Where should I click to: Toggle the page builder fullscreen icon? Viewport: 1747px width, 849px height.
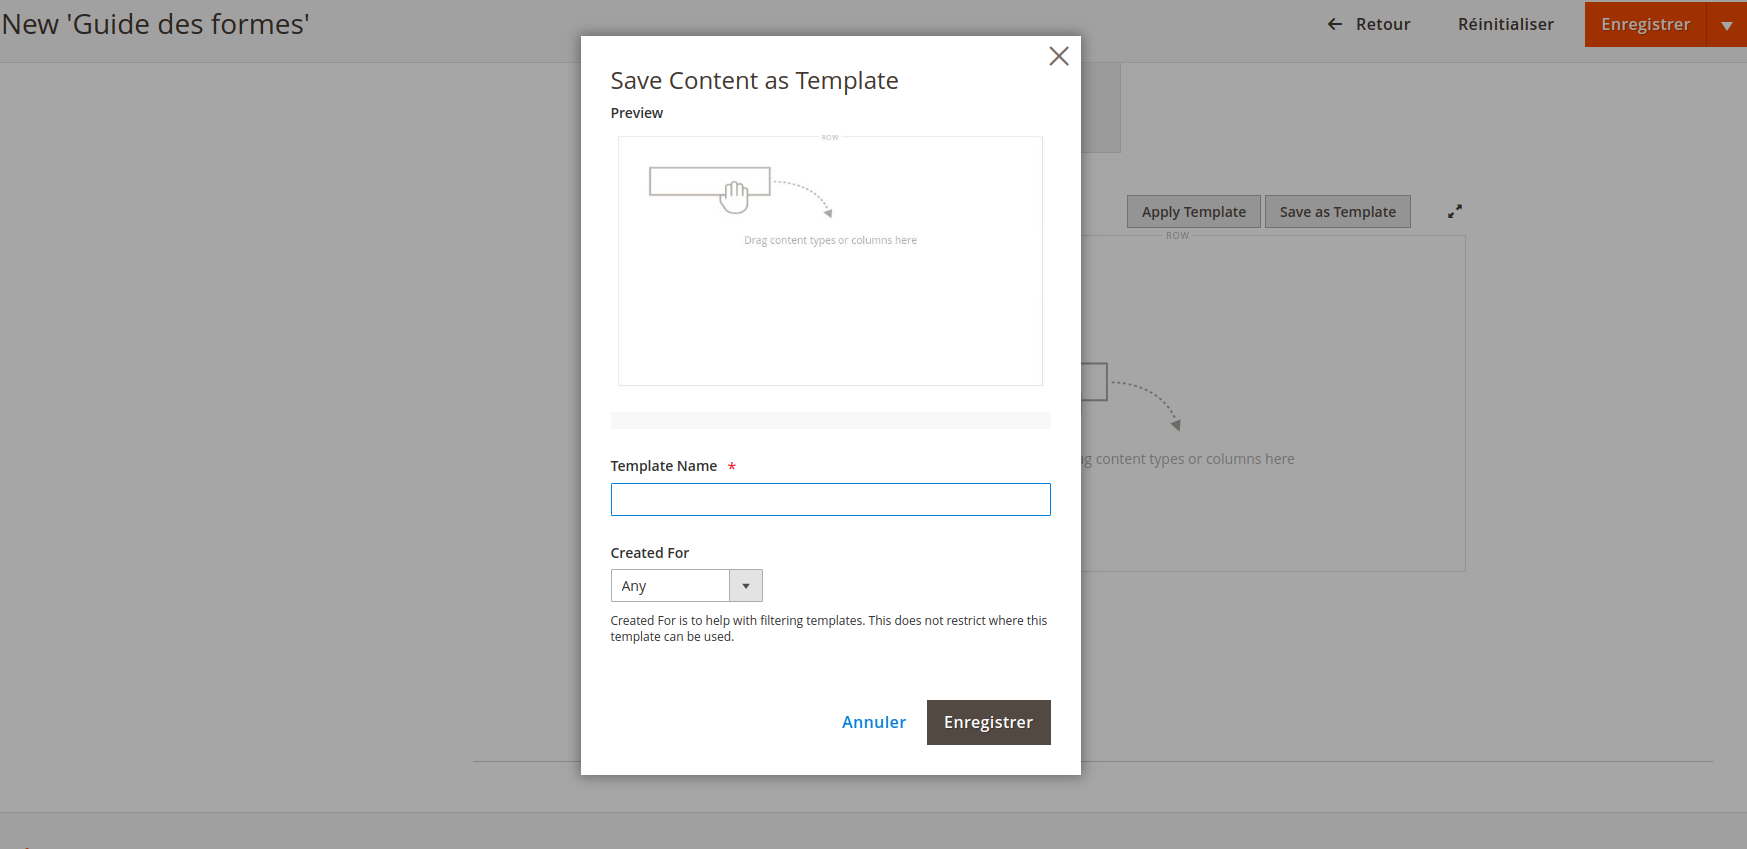click(x=1454, y=211)
